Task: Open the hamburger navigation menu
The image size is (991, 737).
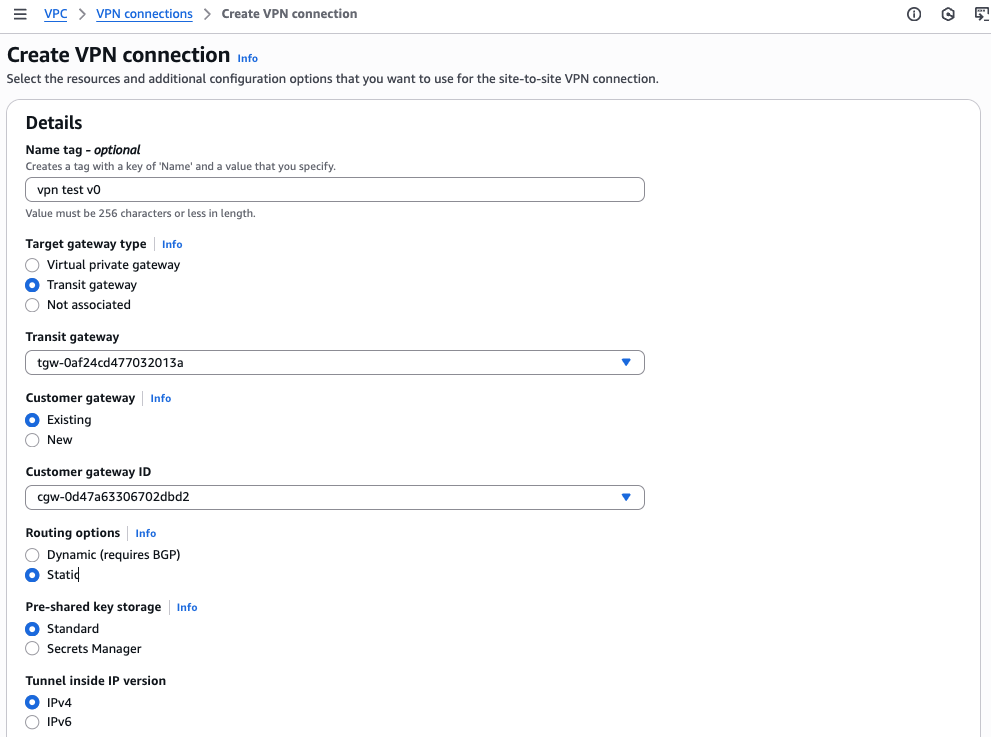Action: click(x=20, y=14)
